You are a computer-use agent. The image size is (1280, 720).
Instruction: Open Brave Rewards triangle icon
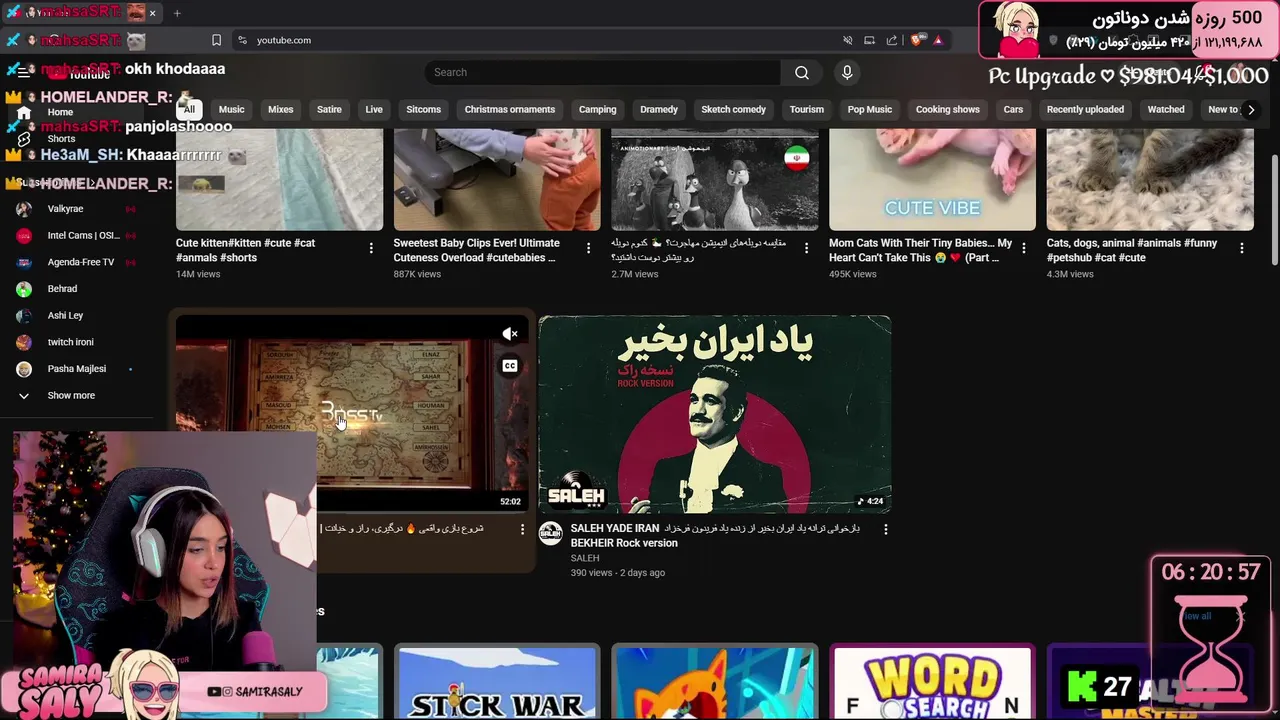click(938, 40)
